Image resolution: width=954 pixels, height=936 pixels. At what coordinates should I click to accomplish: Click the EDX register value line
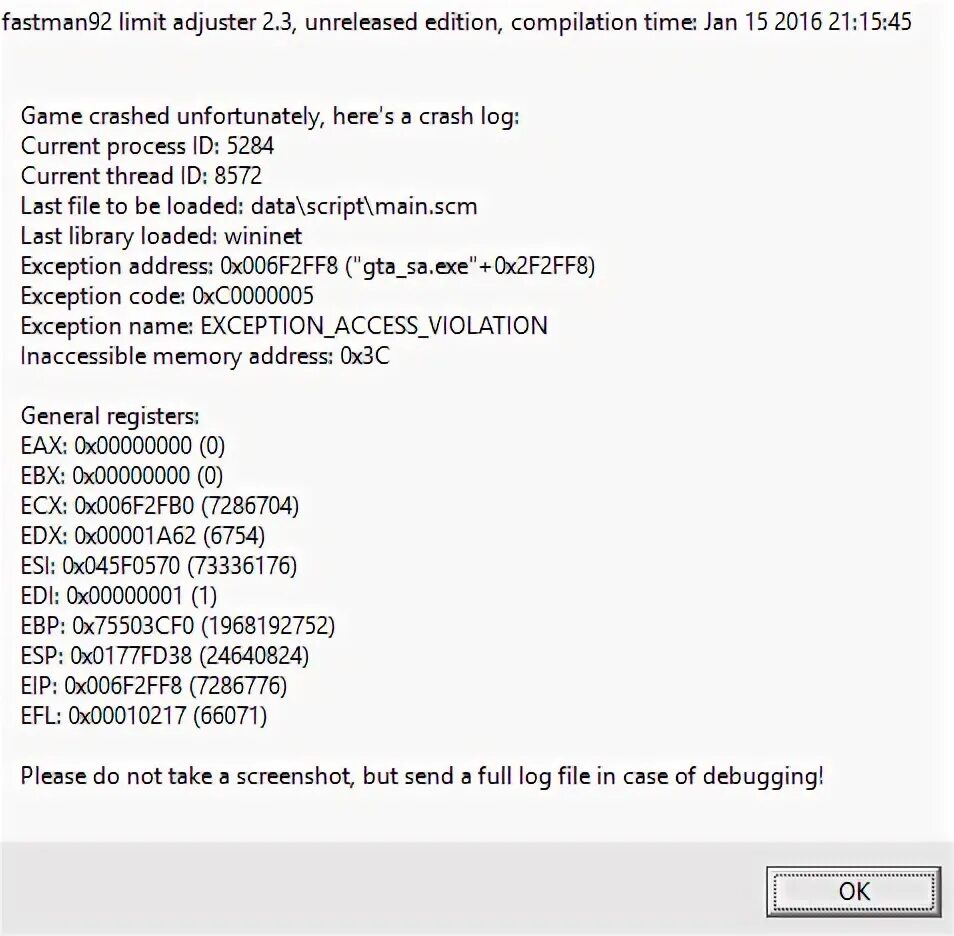click(x=143, y=536)
